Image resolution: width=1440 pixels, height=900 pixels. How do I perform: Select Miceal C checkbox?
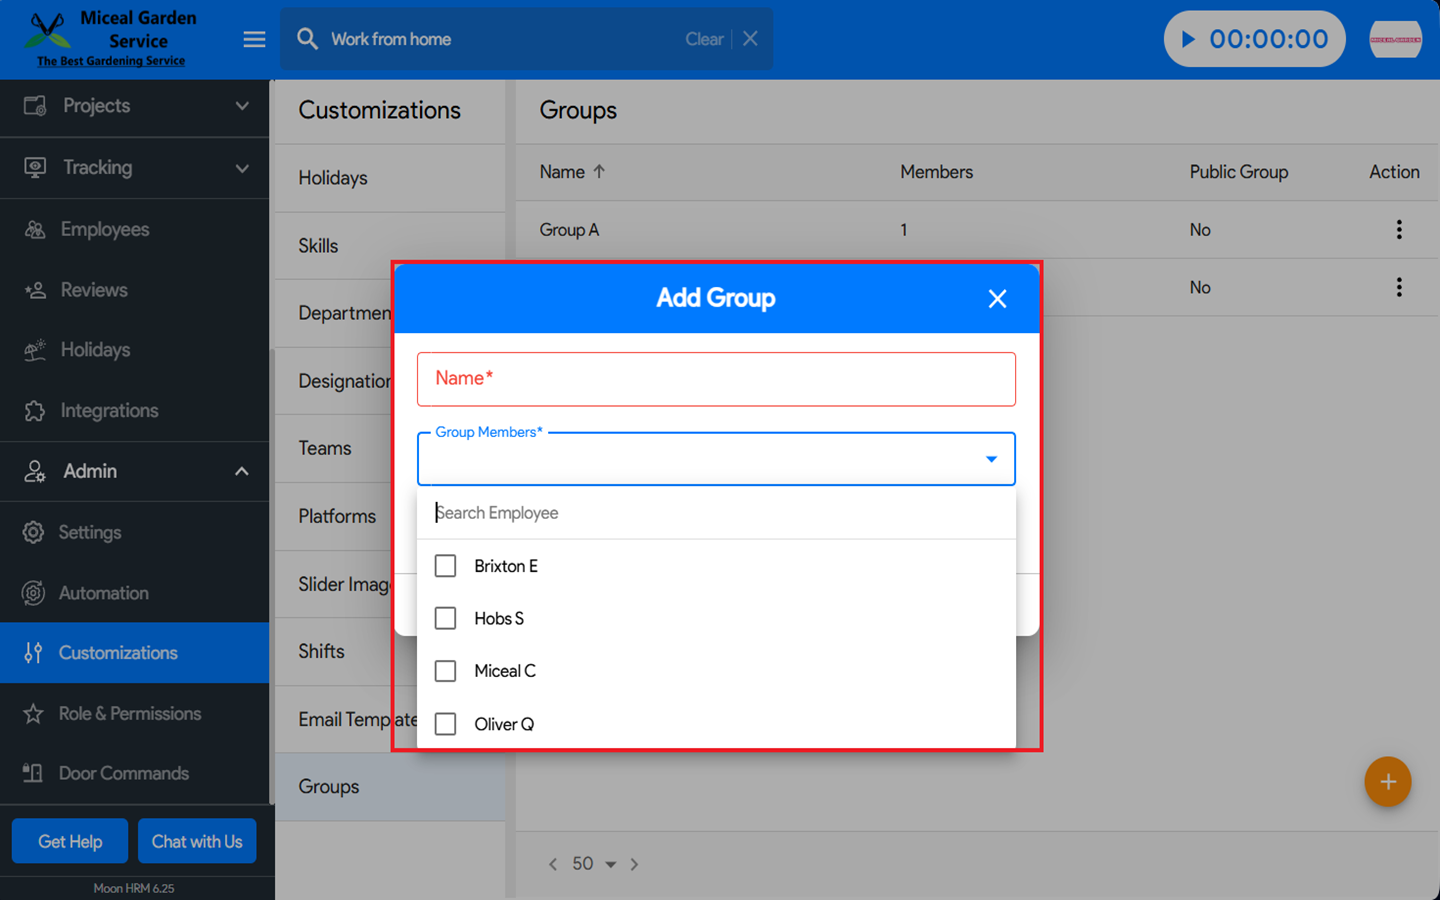click(x=446, y=671)
